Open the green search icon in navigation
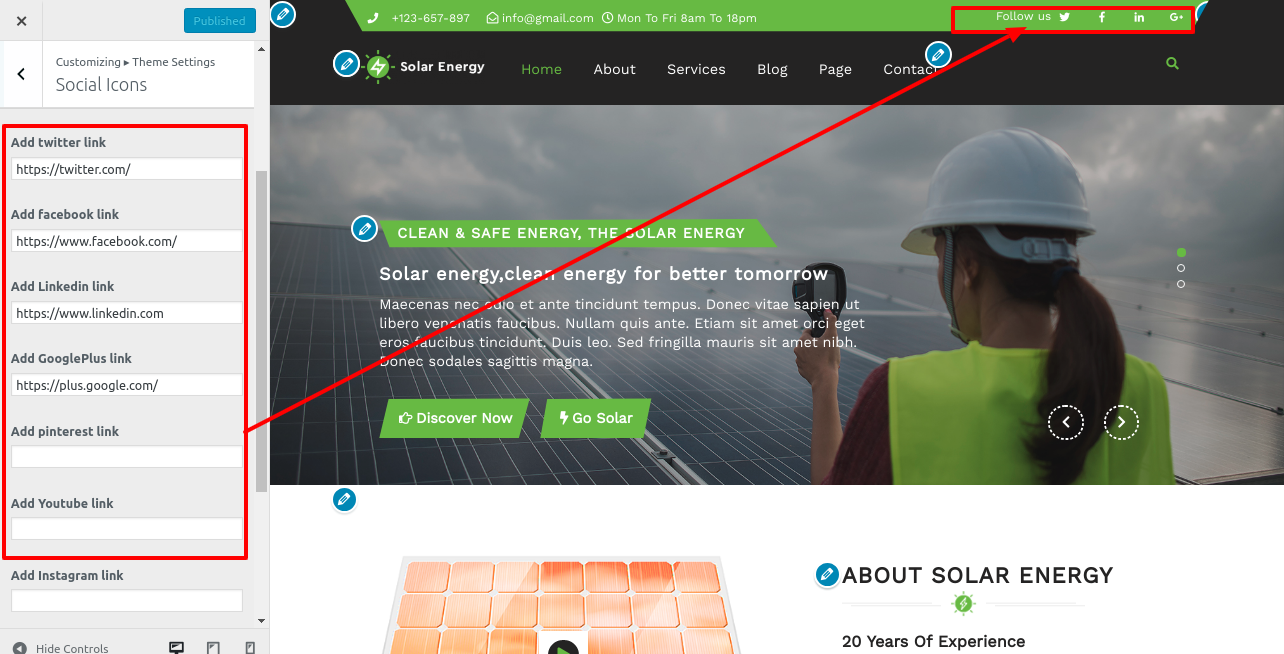Screen dimensions: 1284x654 1172,63
